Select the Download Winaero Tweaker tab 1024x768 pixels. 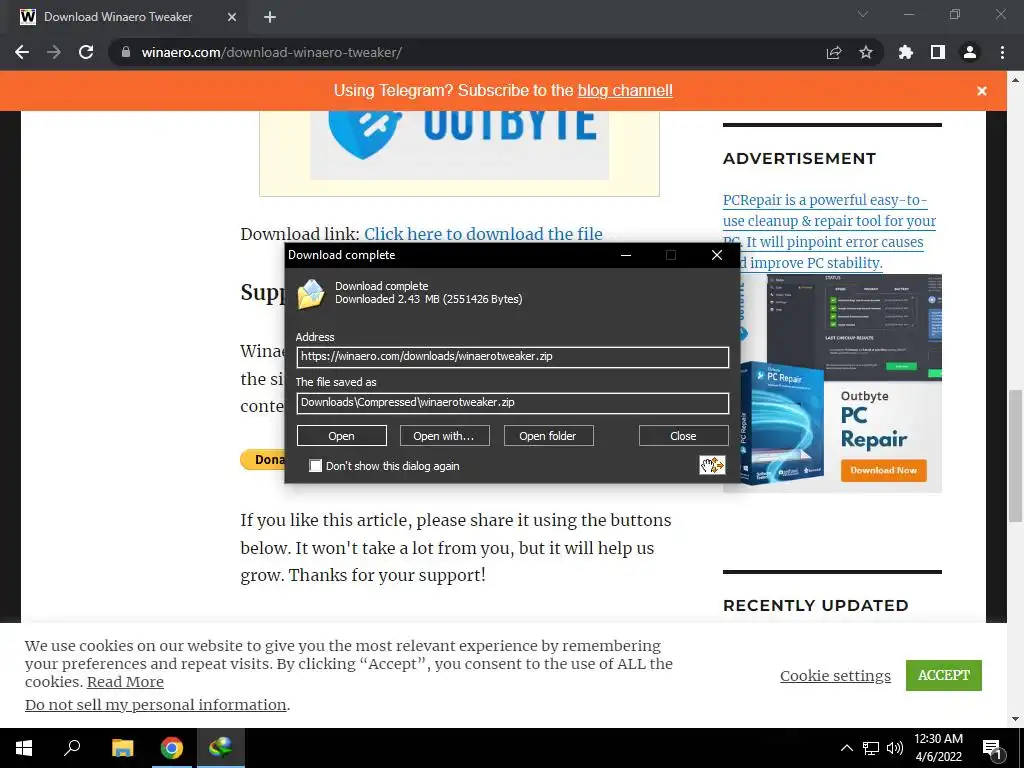124,17
